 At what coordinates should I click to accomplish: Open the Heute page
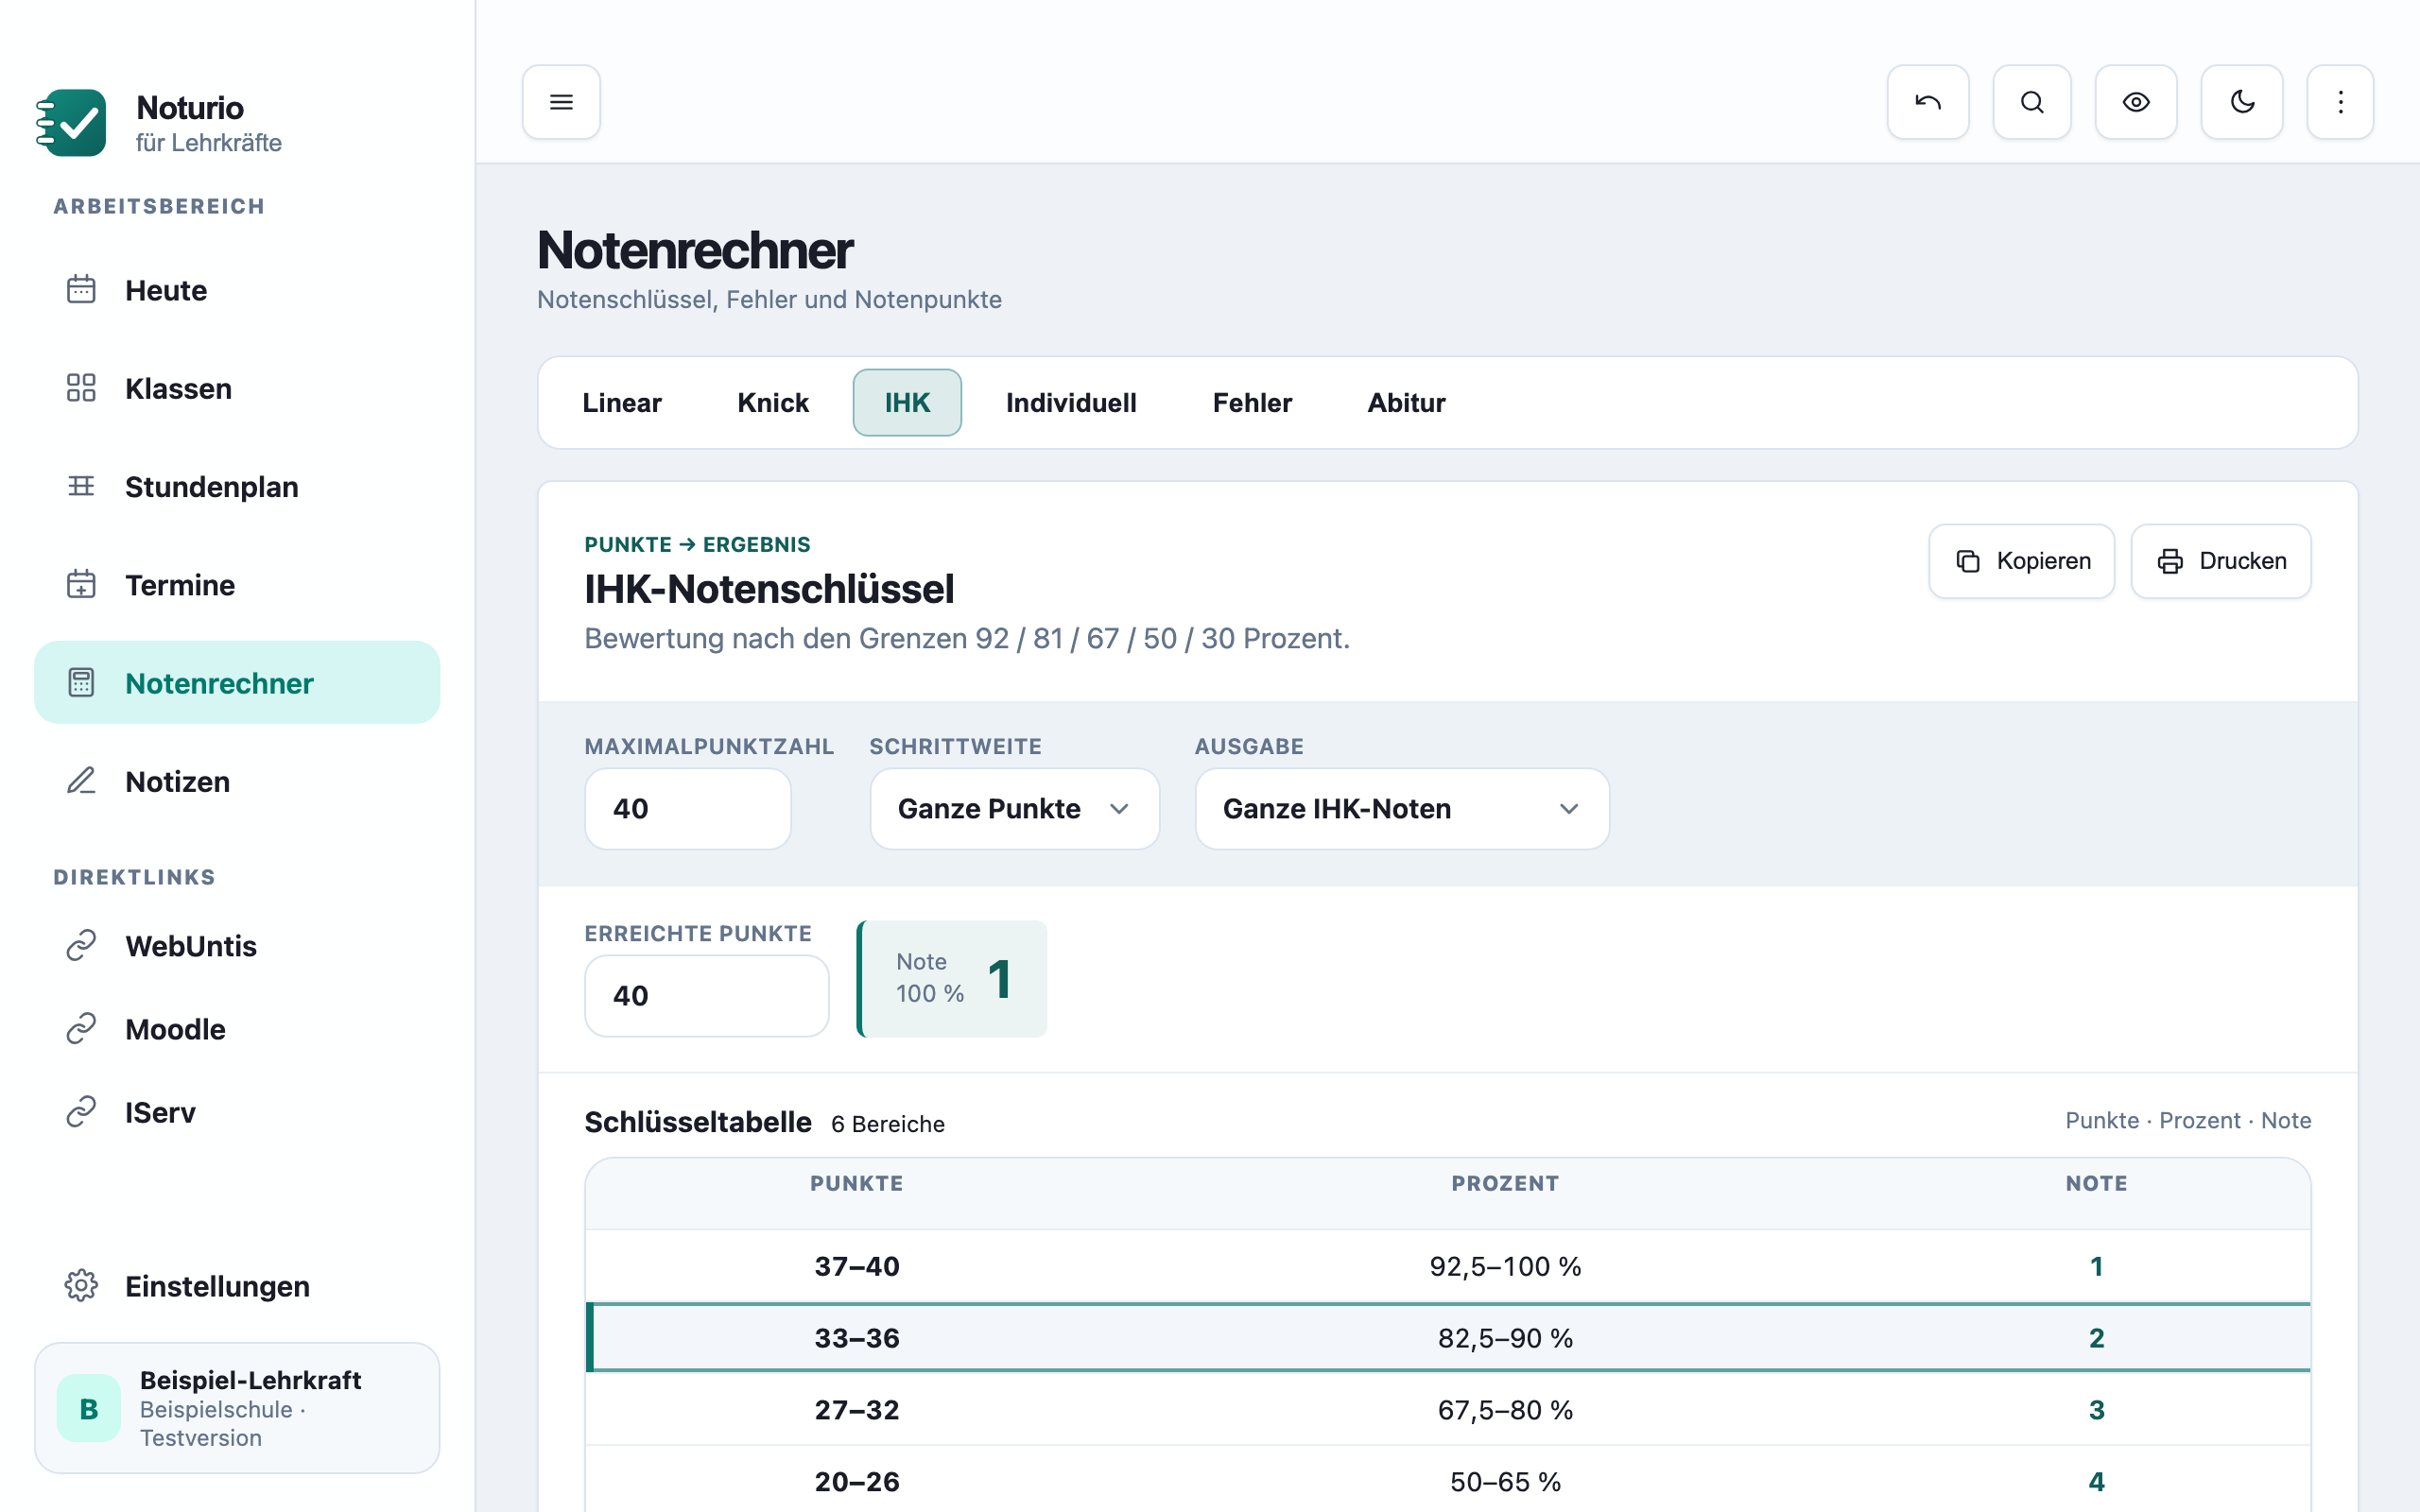pyautogui.click(x=237, y=290)
